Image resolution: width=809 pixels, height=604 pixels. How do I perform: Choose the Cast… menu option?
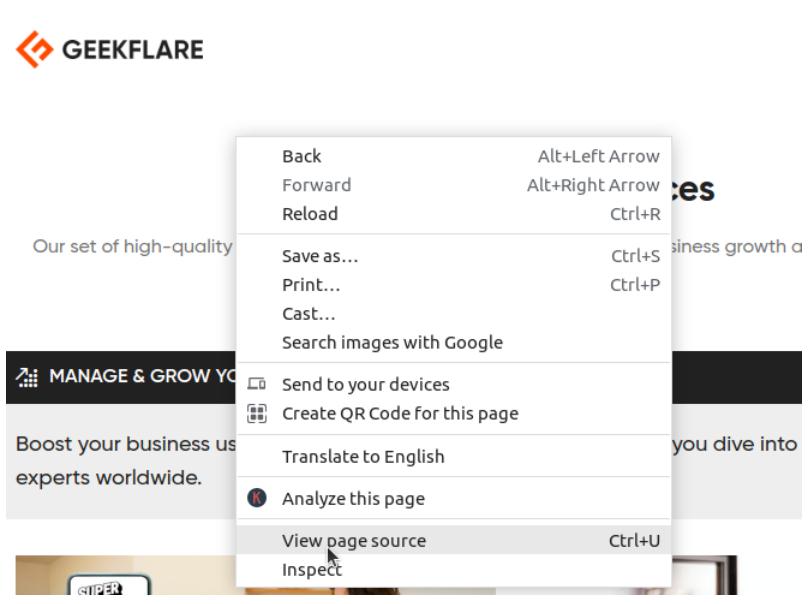(308, 314)
